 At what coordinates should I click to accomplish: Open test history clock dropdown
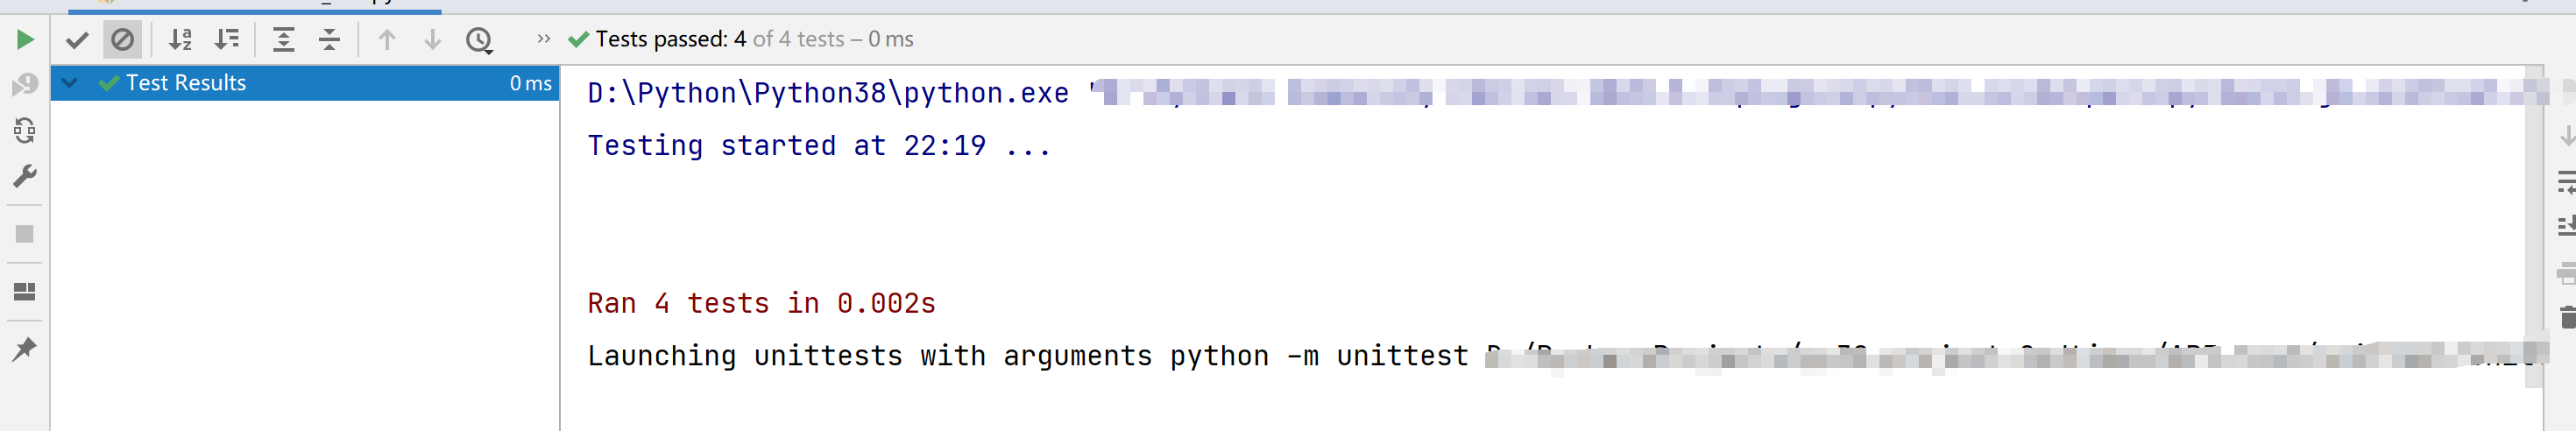[480, 40]
